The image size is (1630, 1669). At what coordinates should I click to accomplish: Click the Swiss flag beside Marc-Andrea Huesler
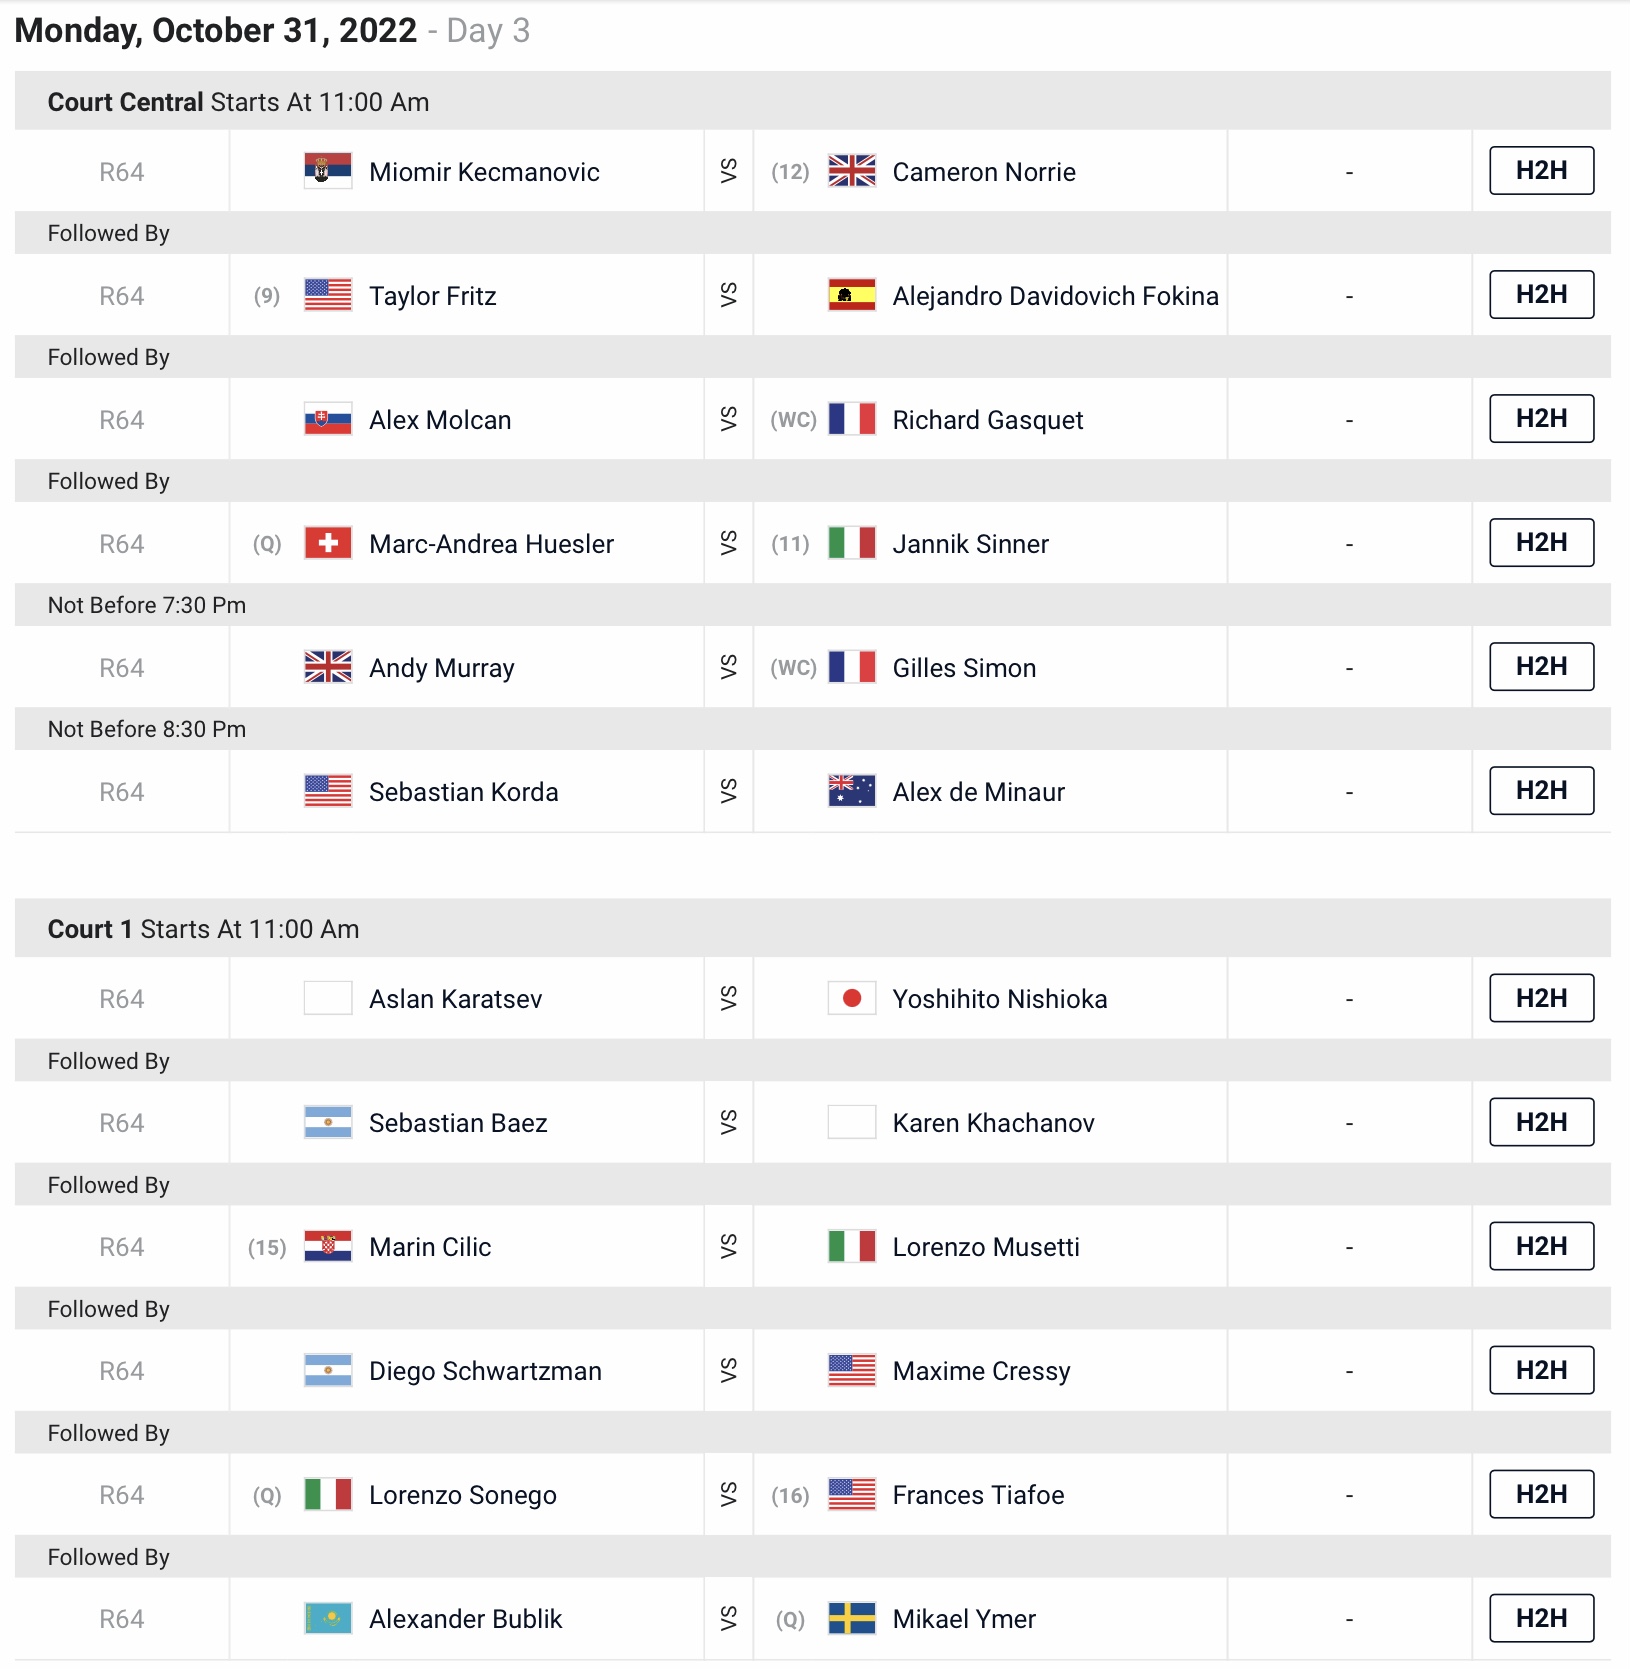tap(328, 543)
